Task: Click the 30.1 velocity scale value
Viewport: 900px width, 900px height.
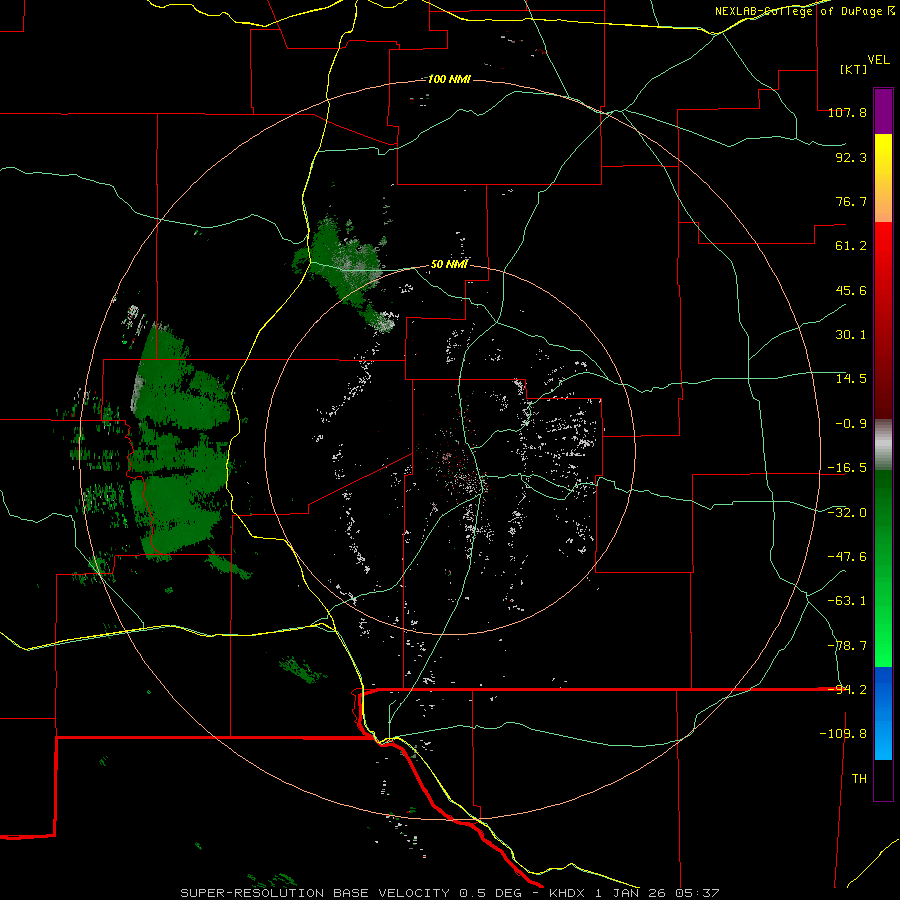Action: click(851, 335)
